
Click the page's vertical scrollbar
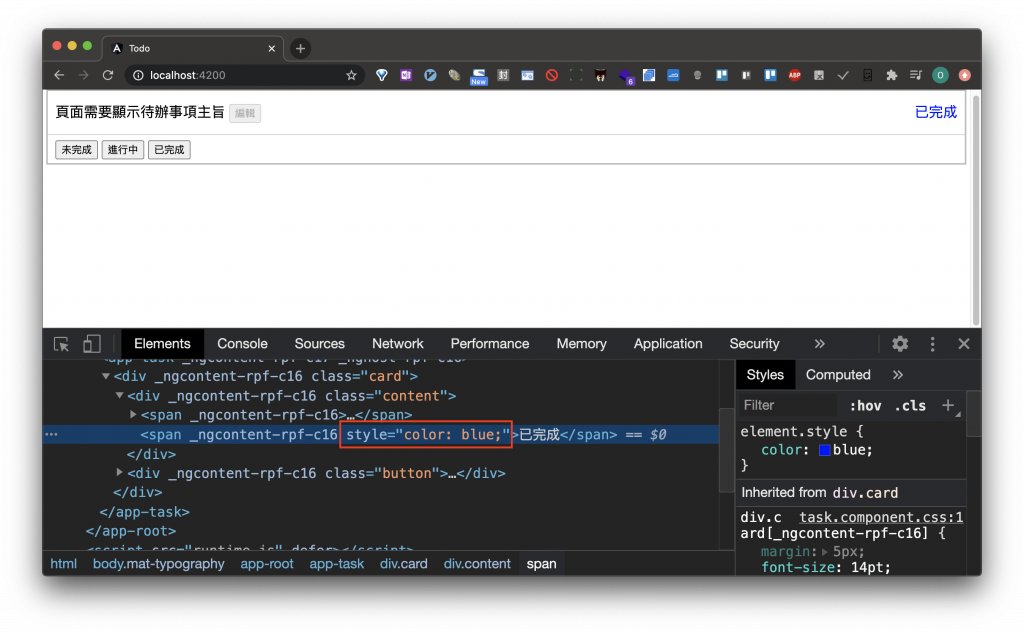click(976, 210)
